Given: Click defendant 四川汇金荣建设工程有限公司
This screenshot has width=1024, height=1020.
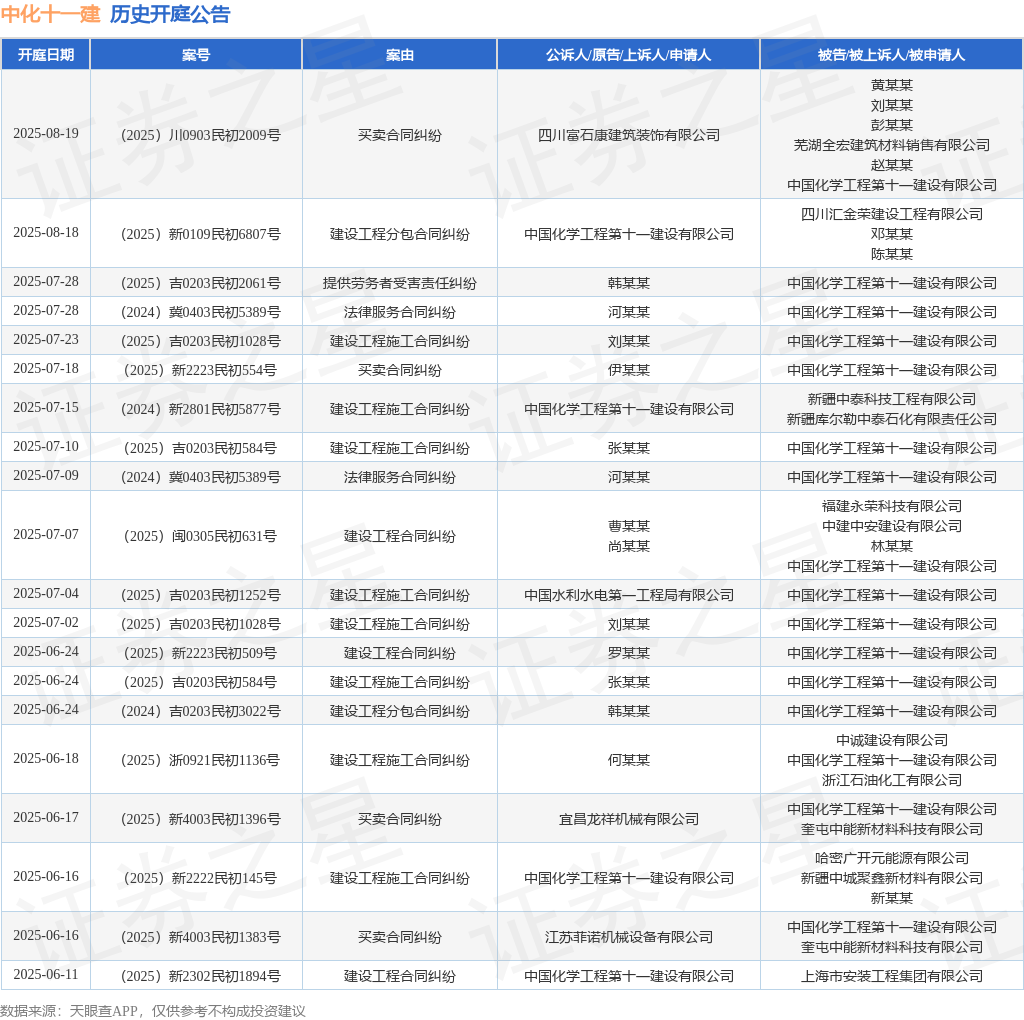Looking at the screenshot, I should tap(891, 214).
